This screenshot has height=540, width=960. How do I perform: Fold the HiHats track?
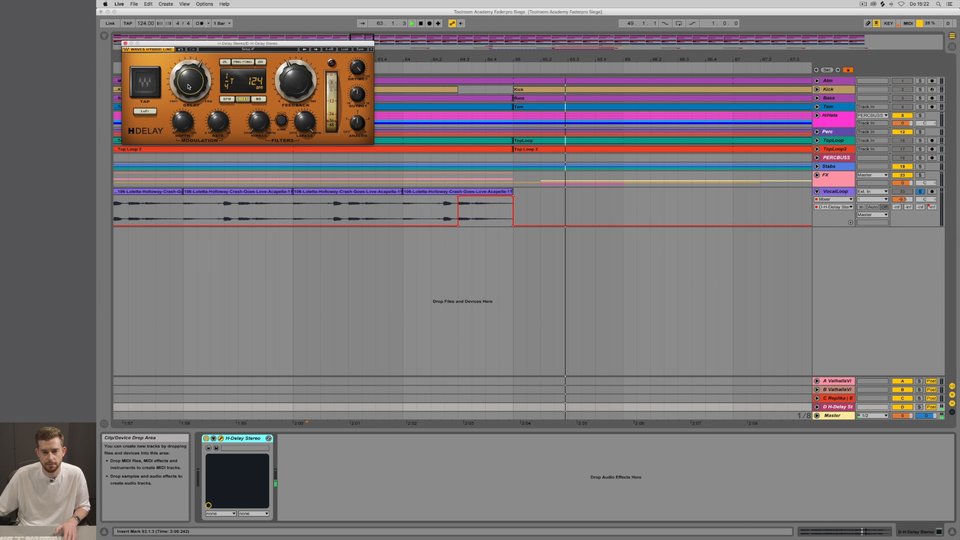(x=817, y=114)
